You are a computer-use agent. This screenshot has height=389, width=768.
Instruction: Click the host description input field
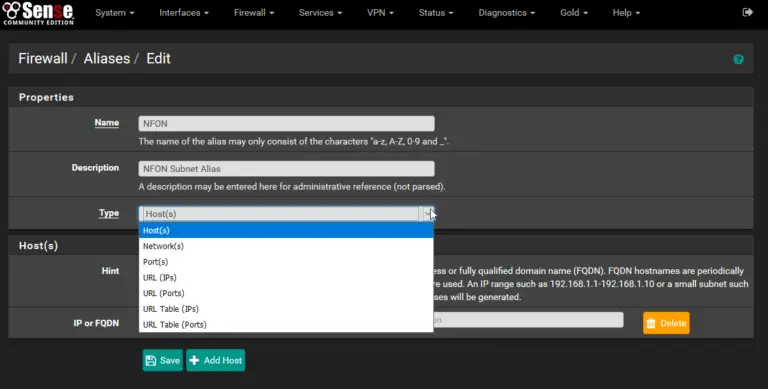(x=528, y=320)
